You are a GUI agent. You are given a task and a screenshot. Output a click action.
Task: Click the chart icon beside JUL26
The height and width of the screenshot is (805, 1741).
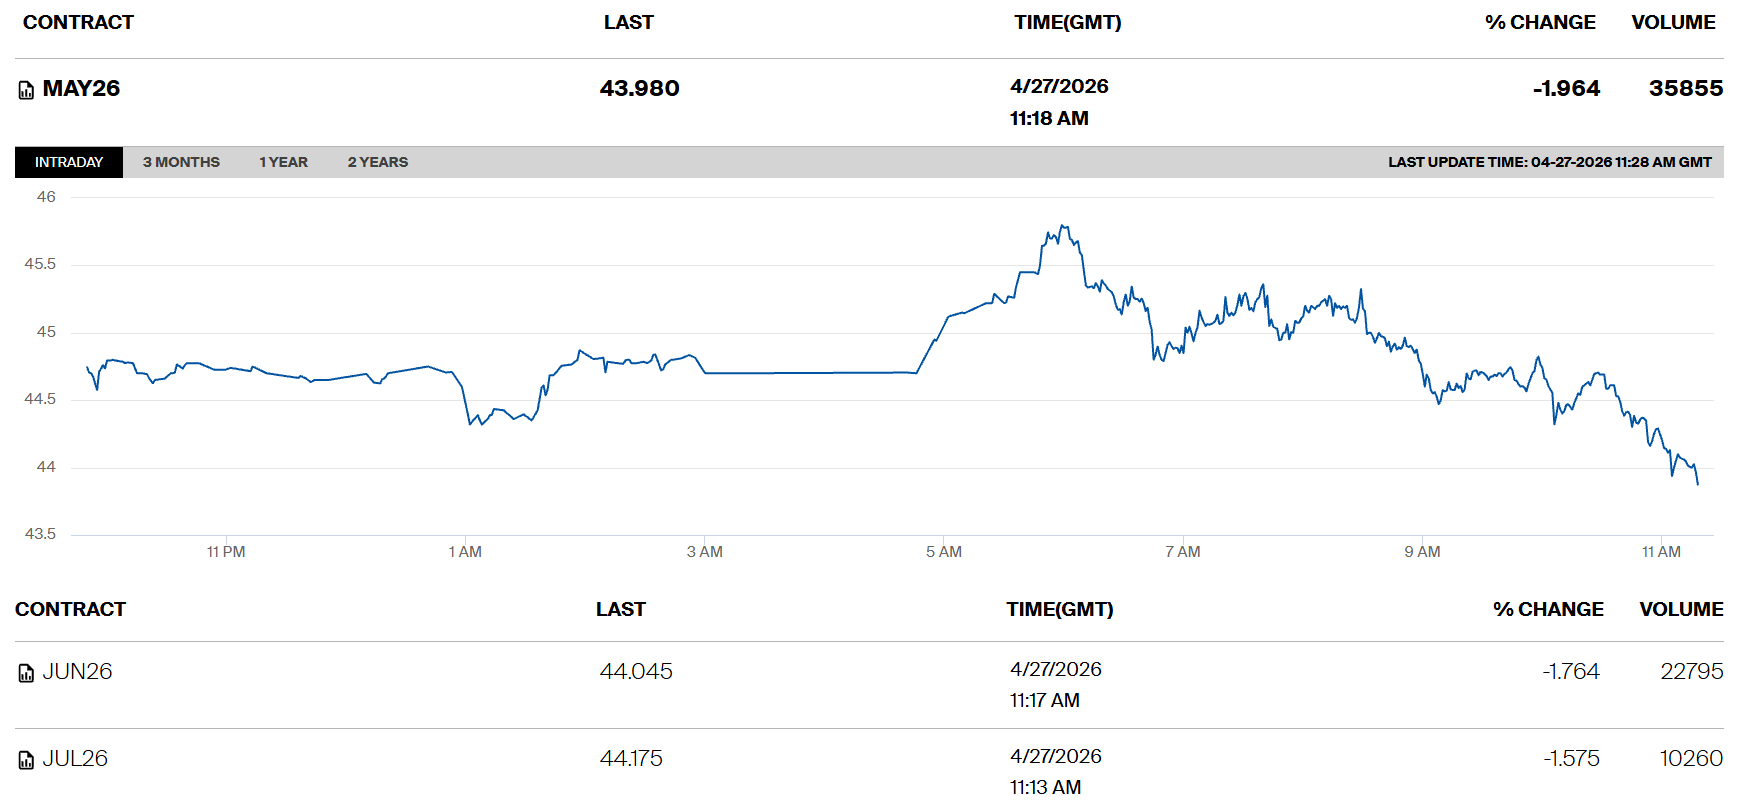[26, 760]
